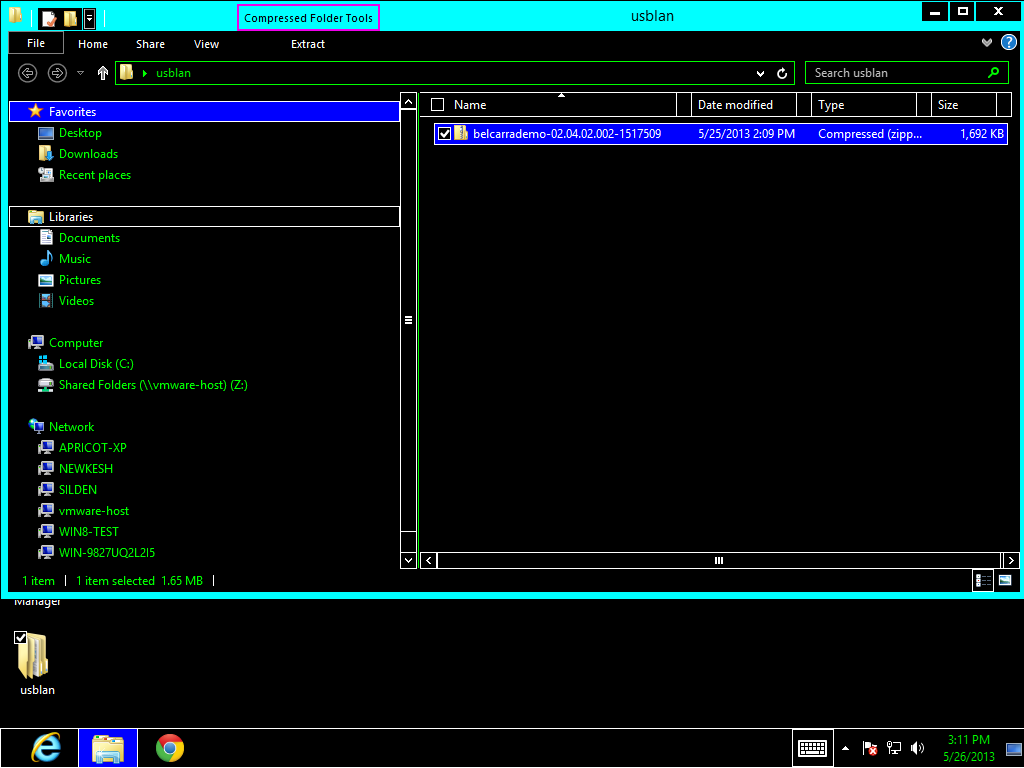
Task: Click the usblan breadcrumb in address bar
Action: point(173,73)
